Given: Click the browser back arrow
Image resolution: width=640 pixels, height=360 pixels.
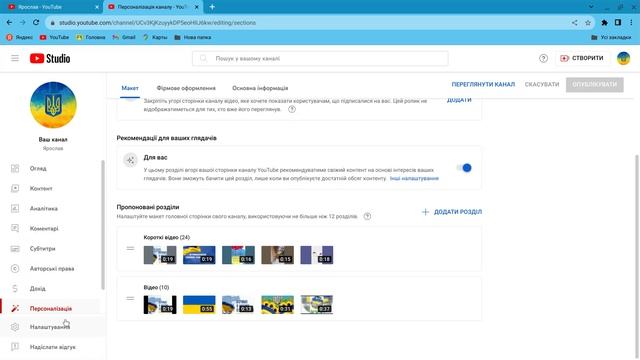Looking at the screenshot, I should pyautogui.click(x=9, y=22).
